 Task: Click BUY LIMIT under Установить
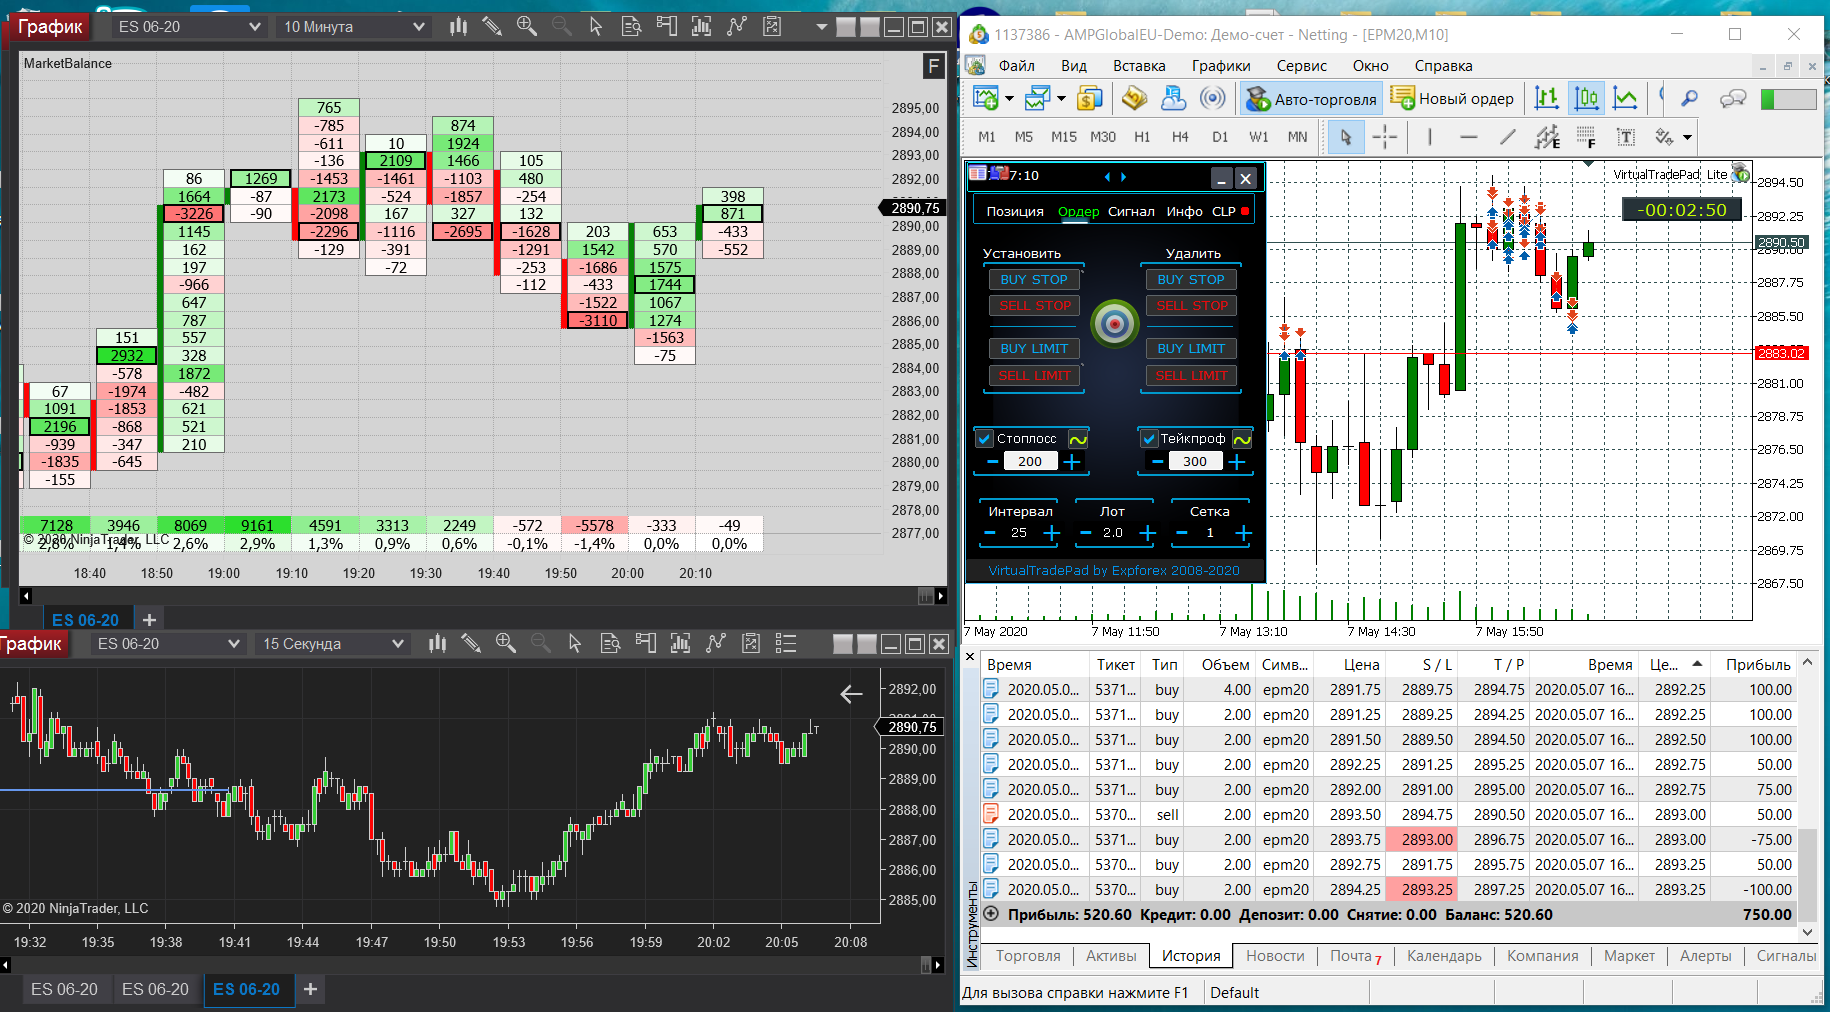(1034, 349)
